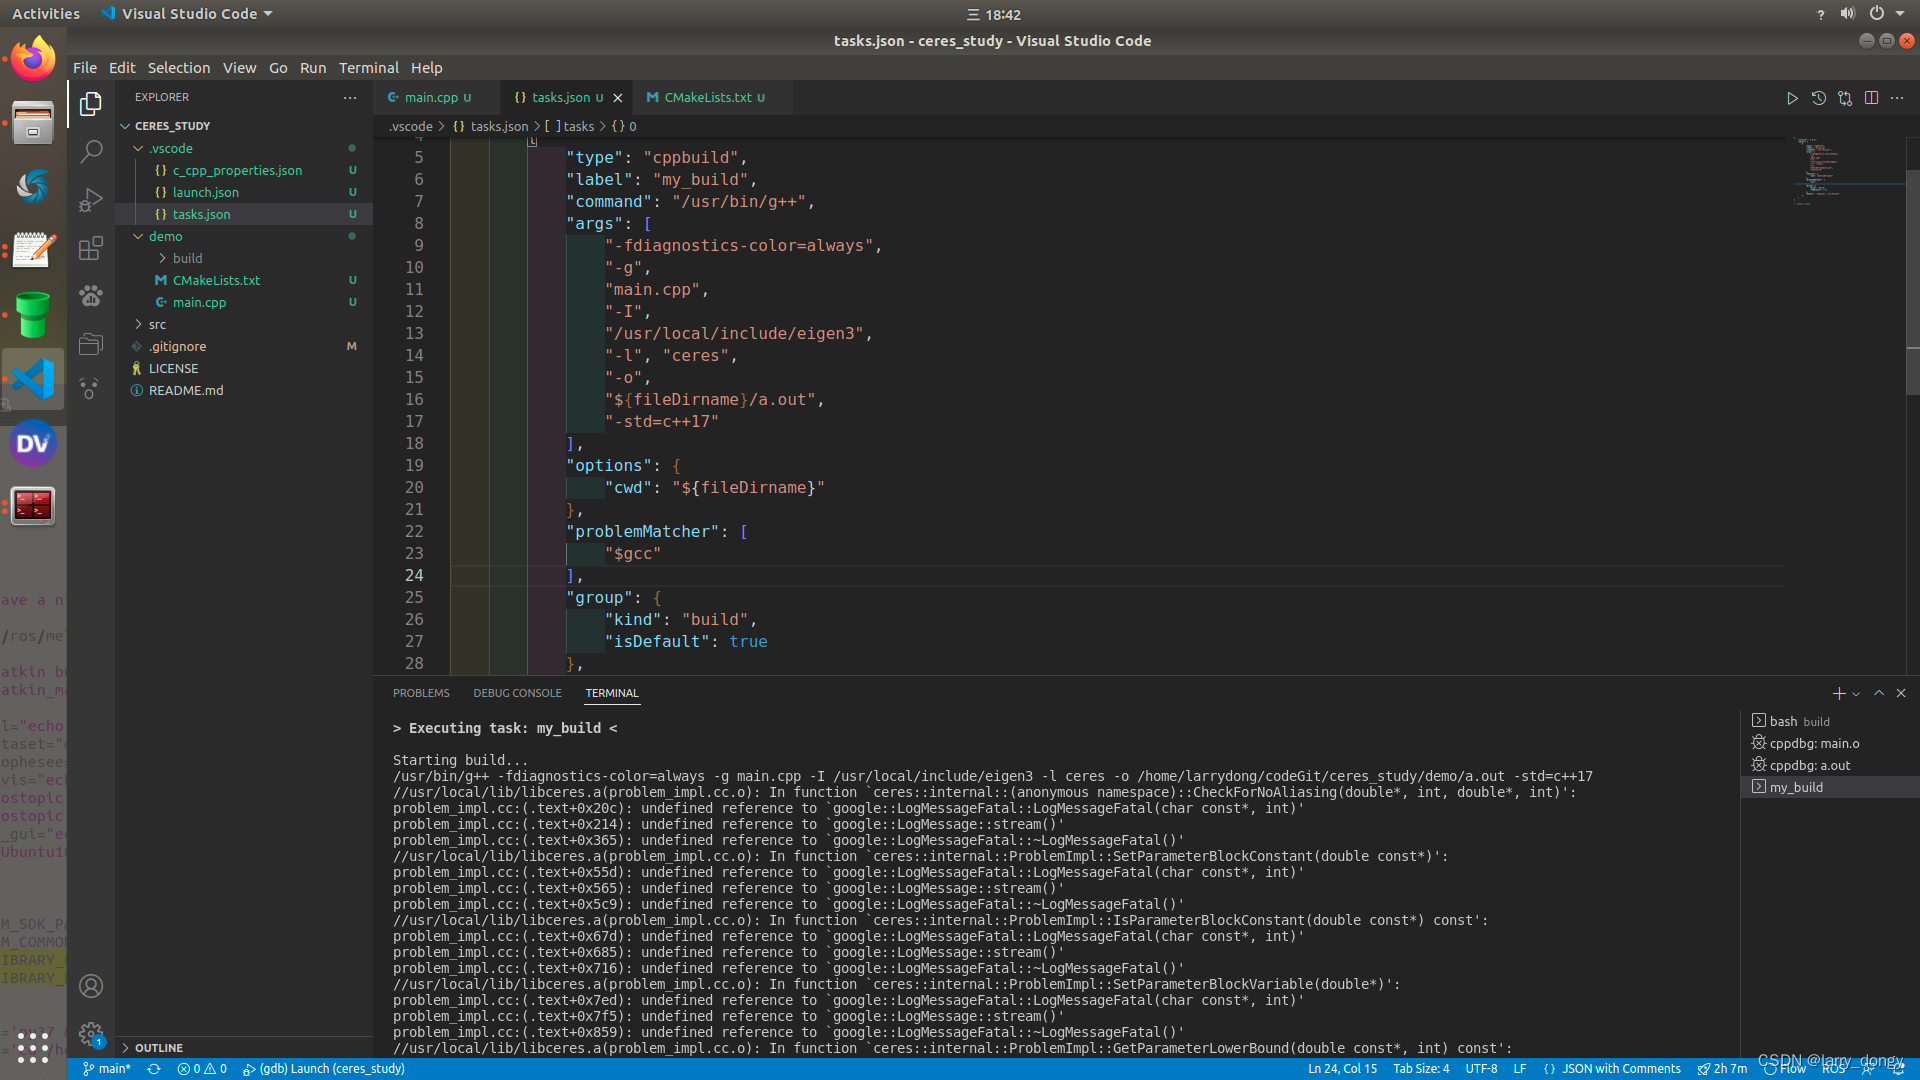Open Accounts icon at sidebar bottom
This screenshot has height=1080, width=1920.
coord(91,986)
